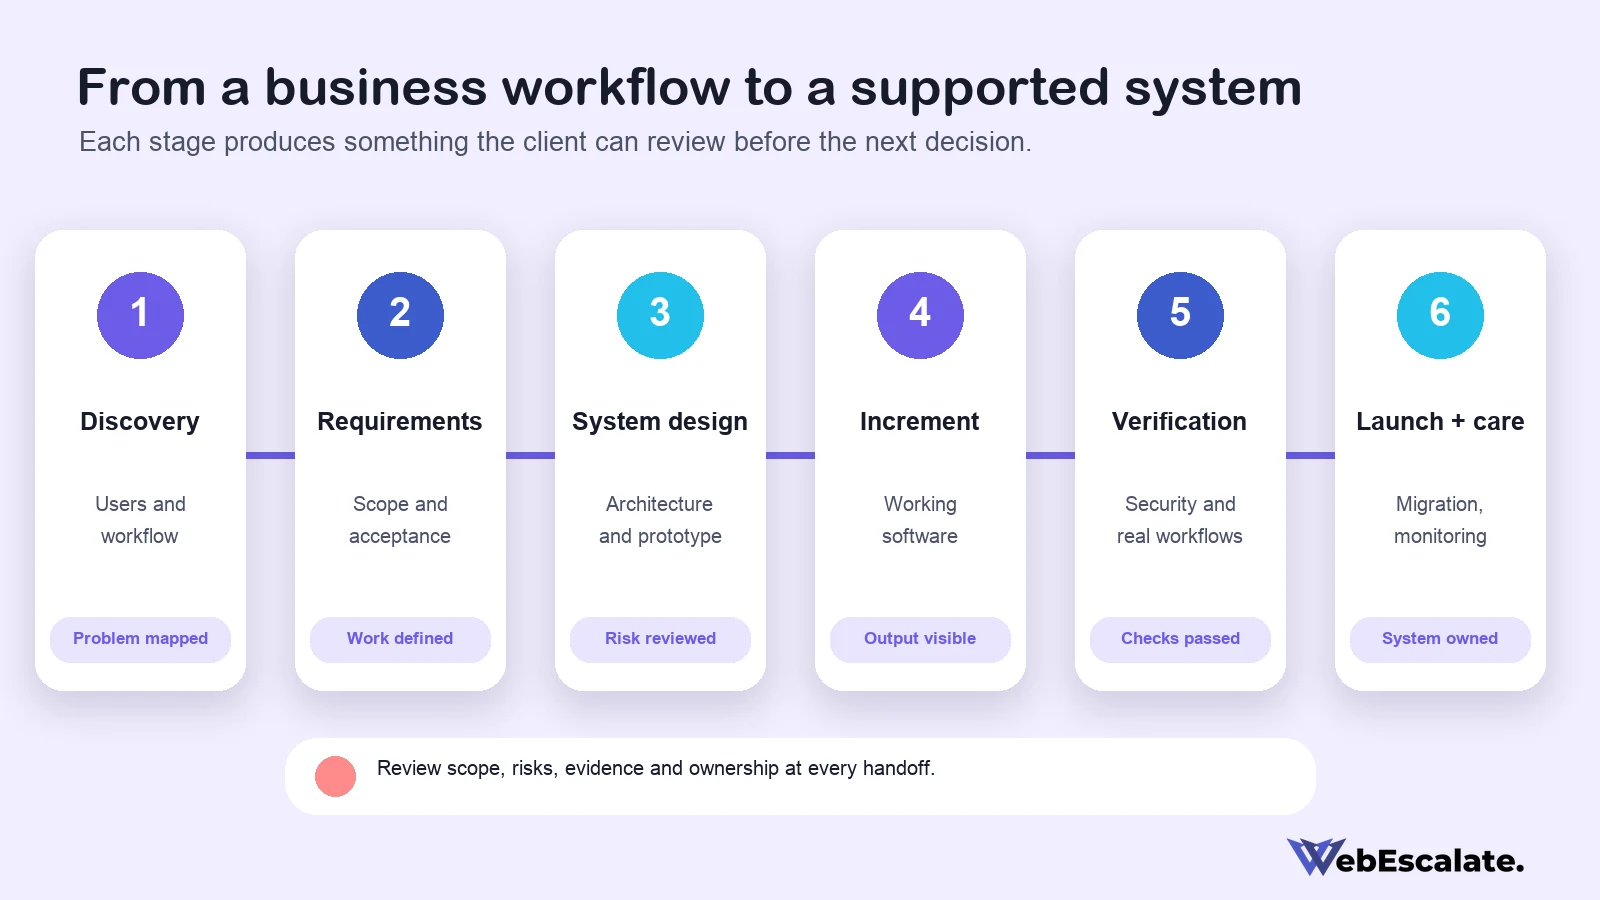
Task: Click the red dot beside the review note
Action: [335, 776]
